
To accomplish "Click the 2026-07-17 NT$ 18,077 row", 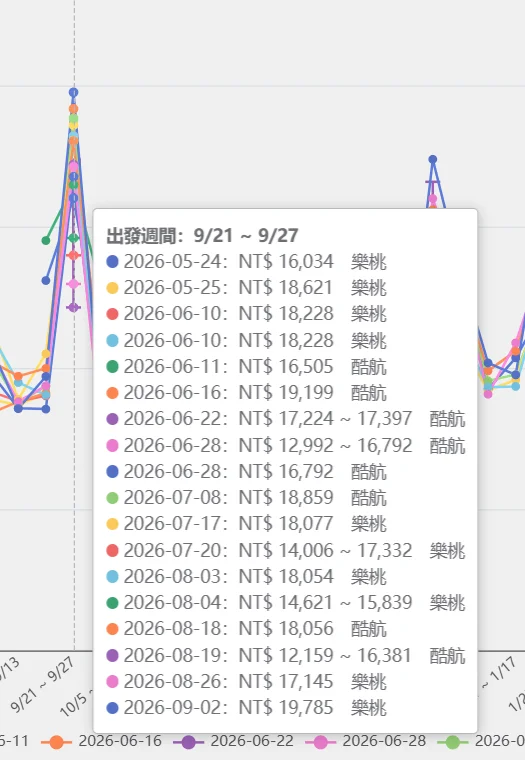I will pyautogui.click(x=246, y=524).
